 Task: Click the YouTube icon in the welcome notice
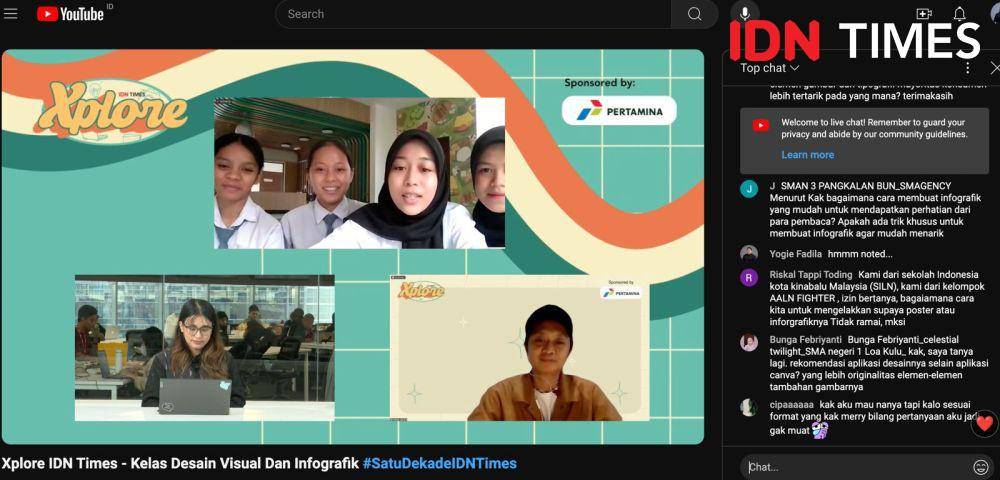click(x=761, y=126)
